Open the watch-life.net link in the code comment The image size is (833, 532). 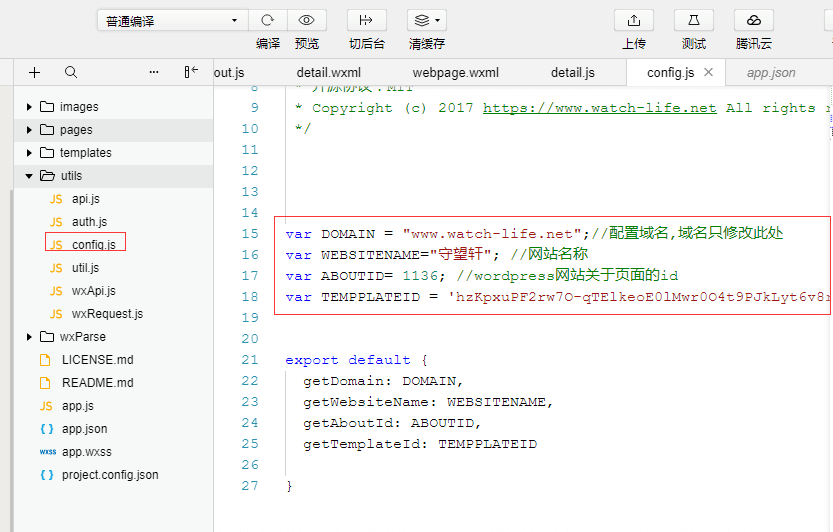point(599,108)
